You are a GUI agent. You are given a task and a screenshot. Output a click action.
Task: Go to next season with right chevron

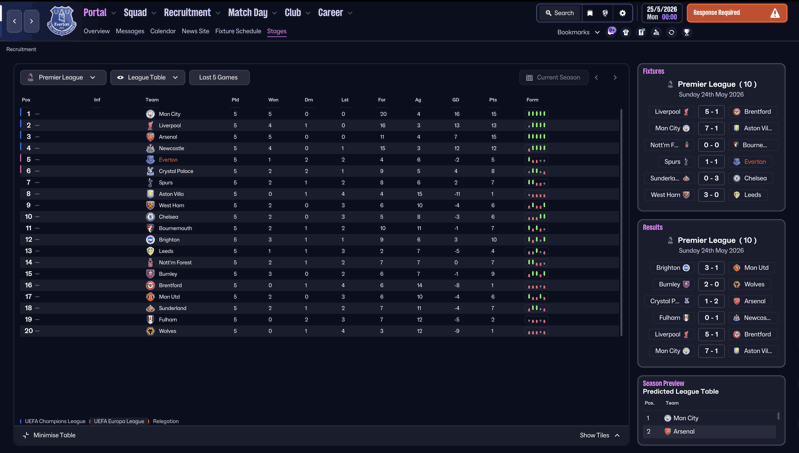click(x=615, y=77)
